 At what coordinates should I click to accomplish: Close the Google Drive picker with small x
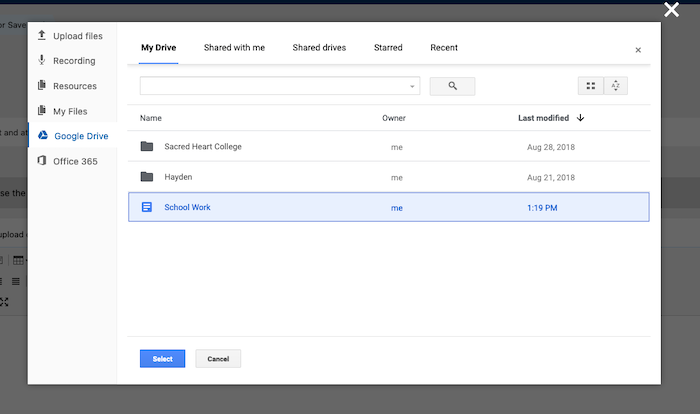click(x=638, y=50)
